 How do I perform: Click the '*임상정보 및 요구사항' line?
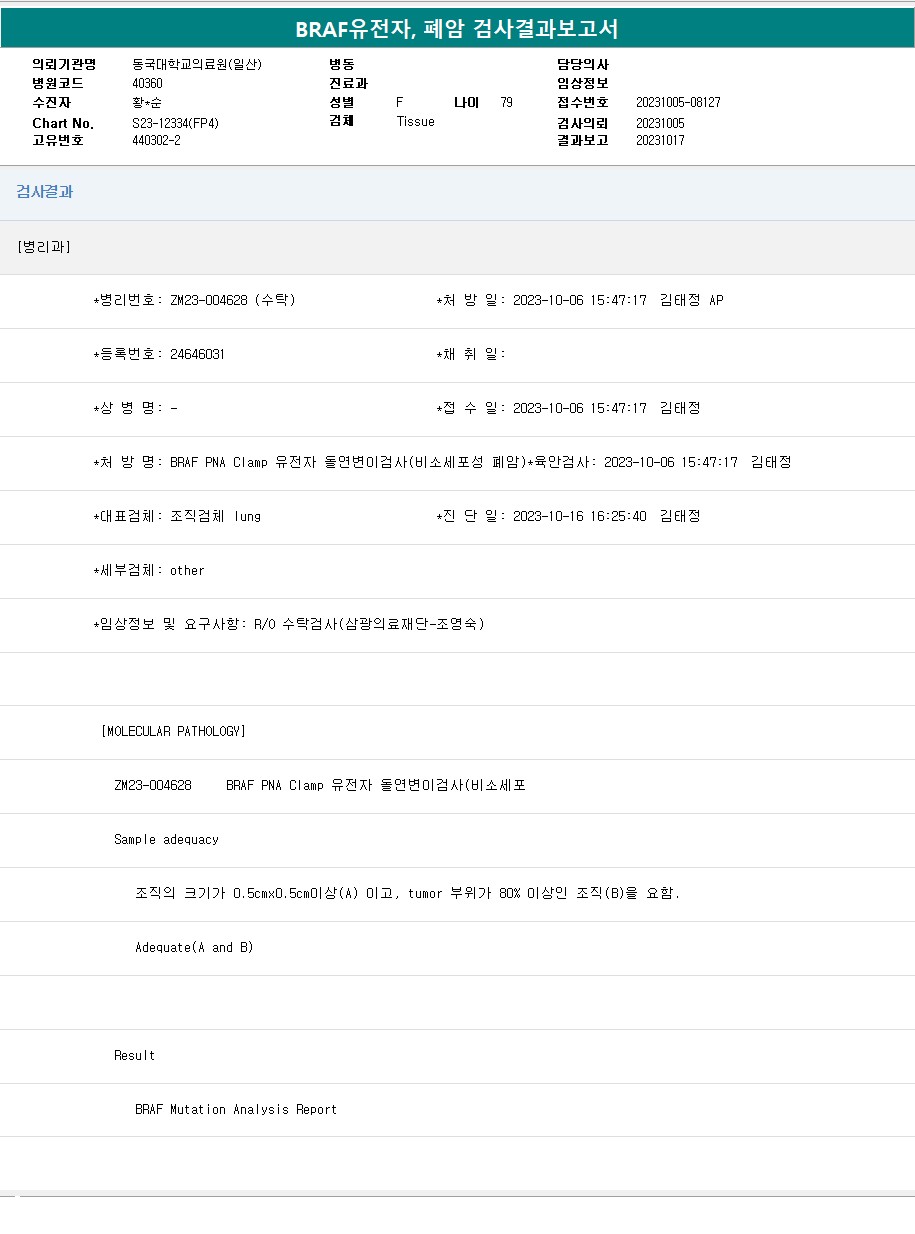click(x=289, y=624)
